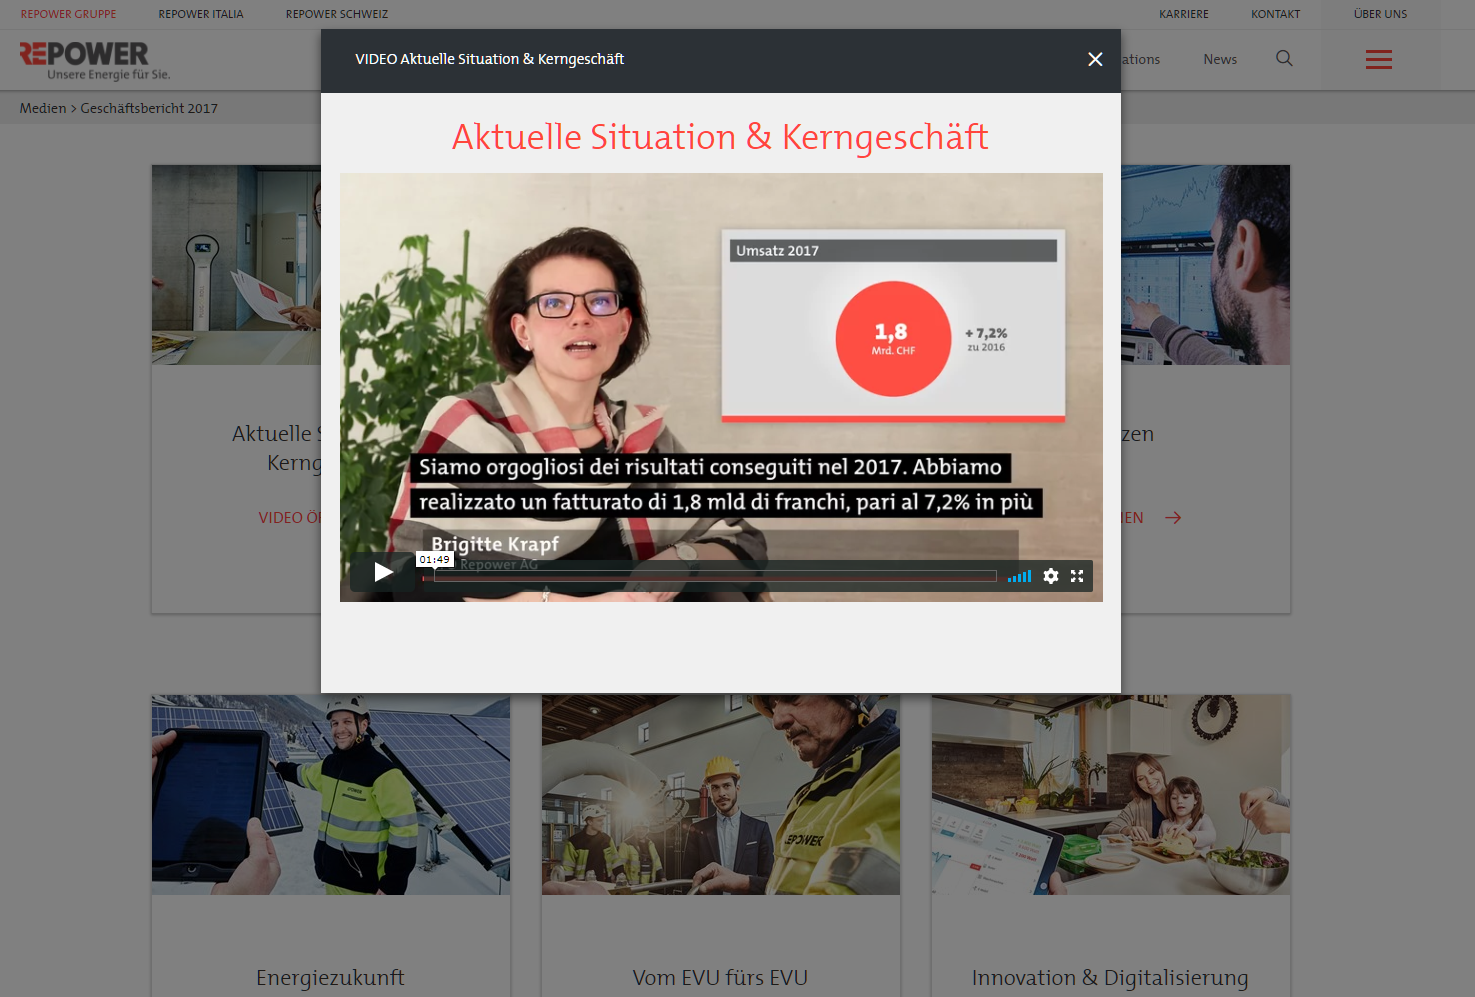The image size is (1475, 997).
Task: Open the red hamburger menu
Action: [x=1379, y=60]
